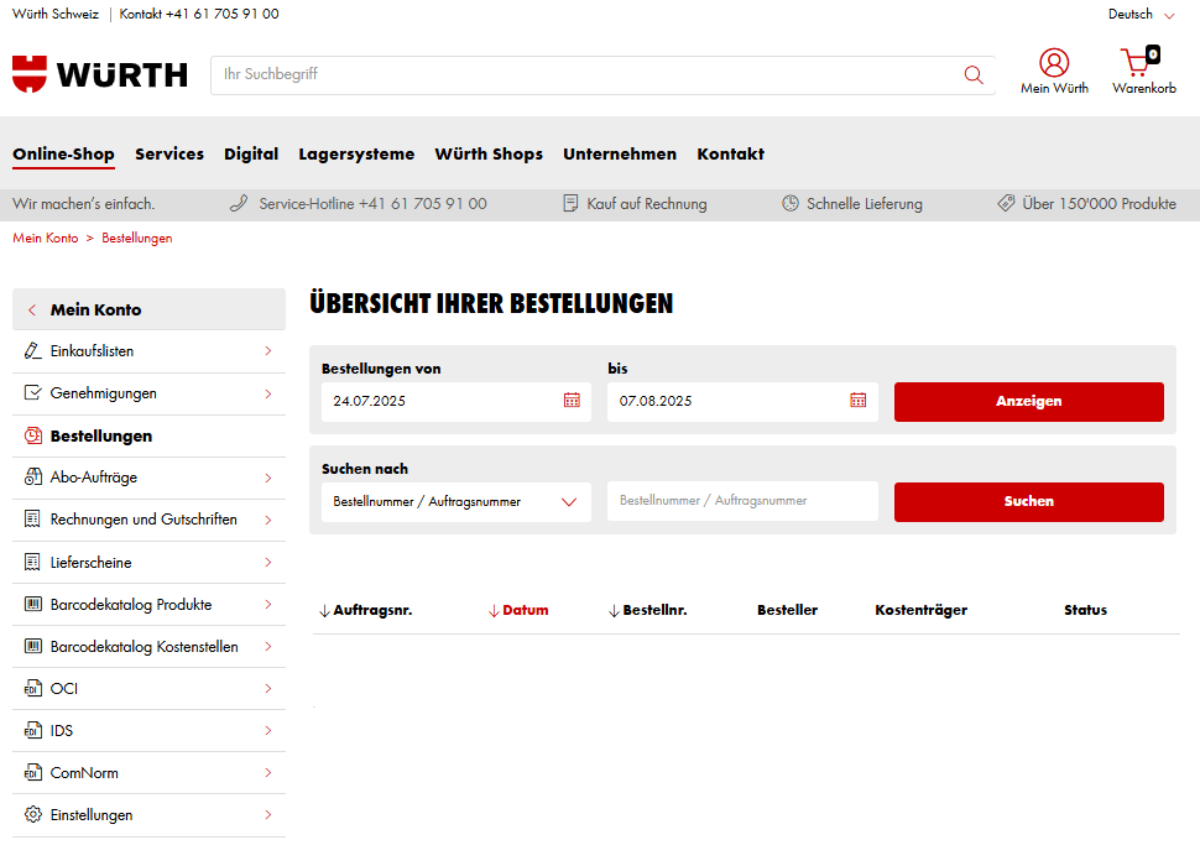Follow the Bestellungen breadcrumb link

(137, 238)
